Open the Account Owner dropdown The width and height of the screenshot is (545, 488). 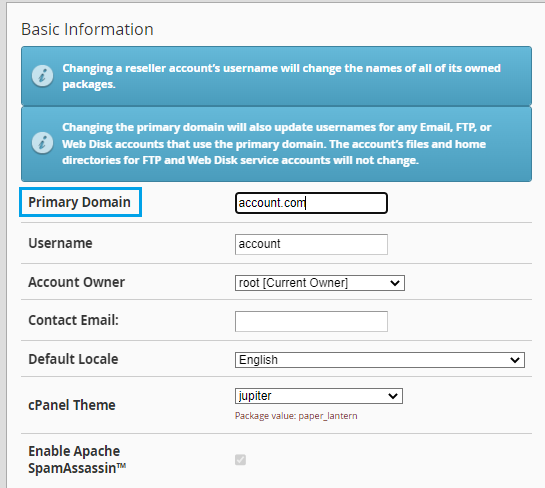pyautogui.click(x=320, y=283)
